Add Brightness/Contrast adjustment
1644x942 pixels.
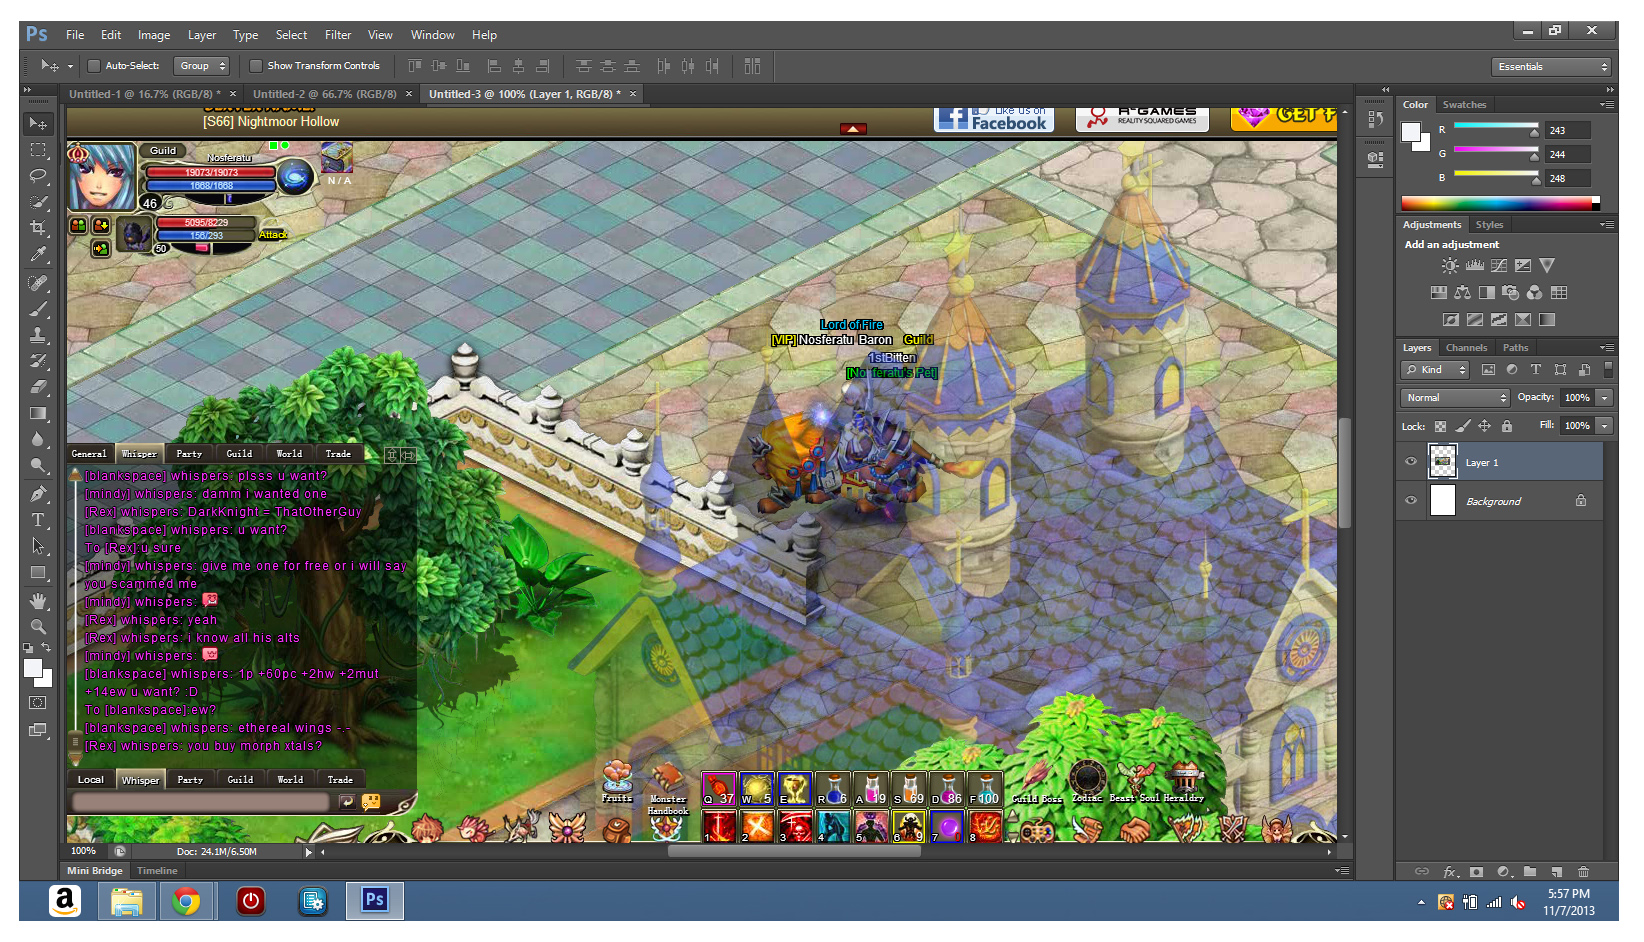click(1450, 266)
